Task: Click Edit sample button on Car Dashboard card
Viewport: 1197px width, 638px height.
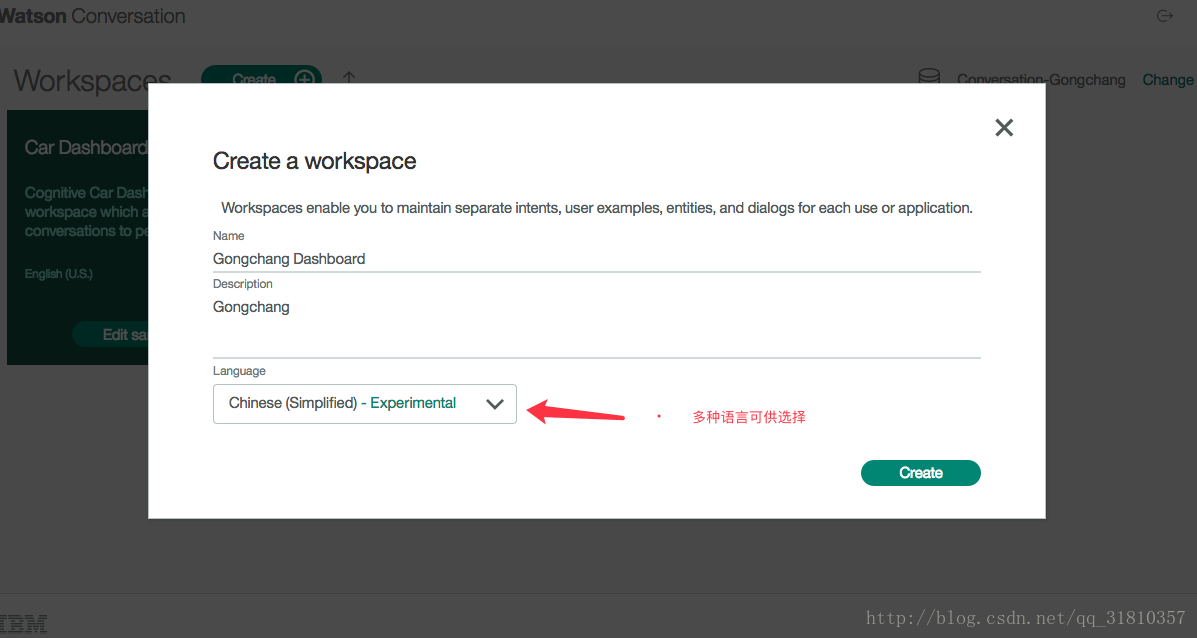Action: pyautogui.click(x=111, y=334)
